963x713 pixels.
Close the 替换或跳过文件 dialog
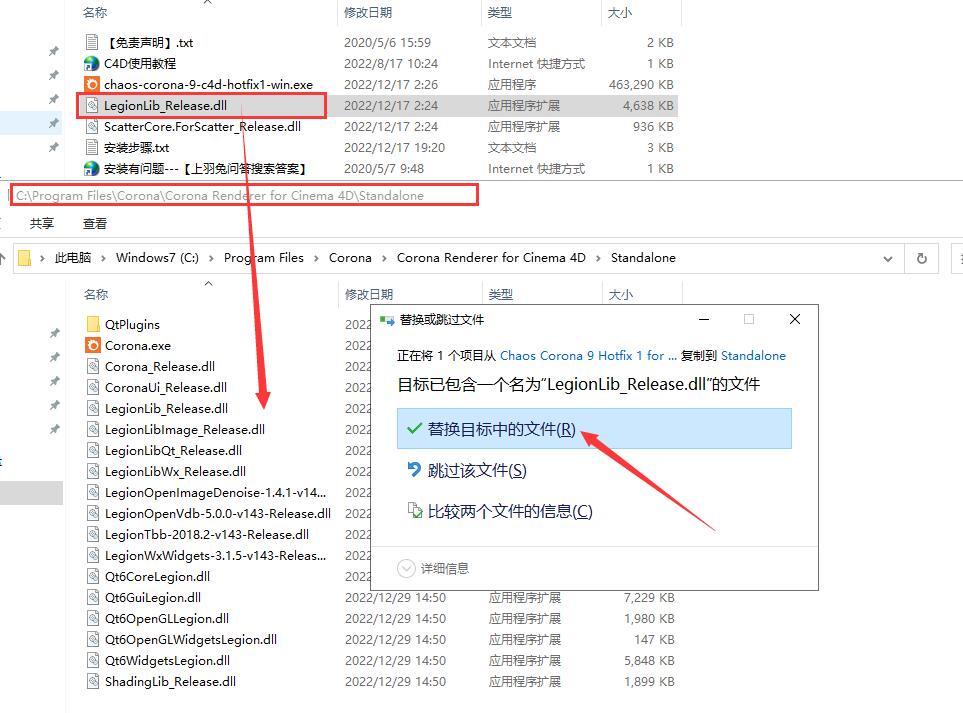tap(794, 319)
